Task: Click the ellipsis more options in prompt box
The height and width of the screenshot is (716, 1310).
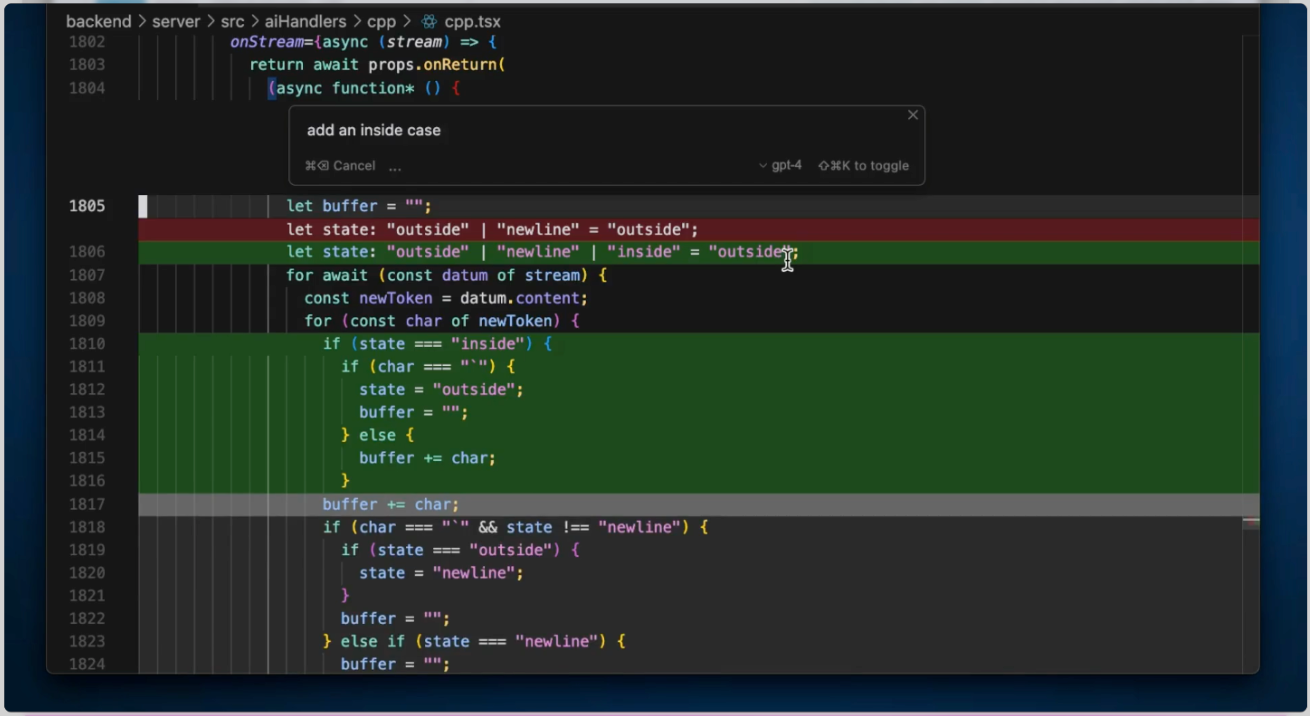Action: pyautogui.click(x=395, y=166)
